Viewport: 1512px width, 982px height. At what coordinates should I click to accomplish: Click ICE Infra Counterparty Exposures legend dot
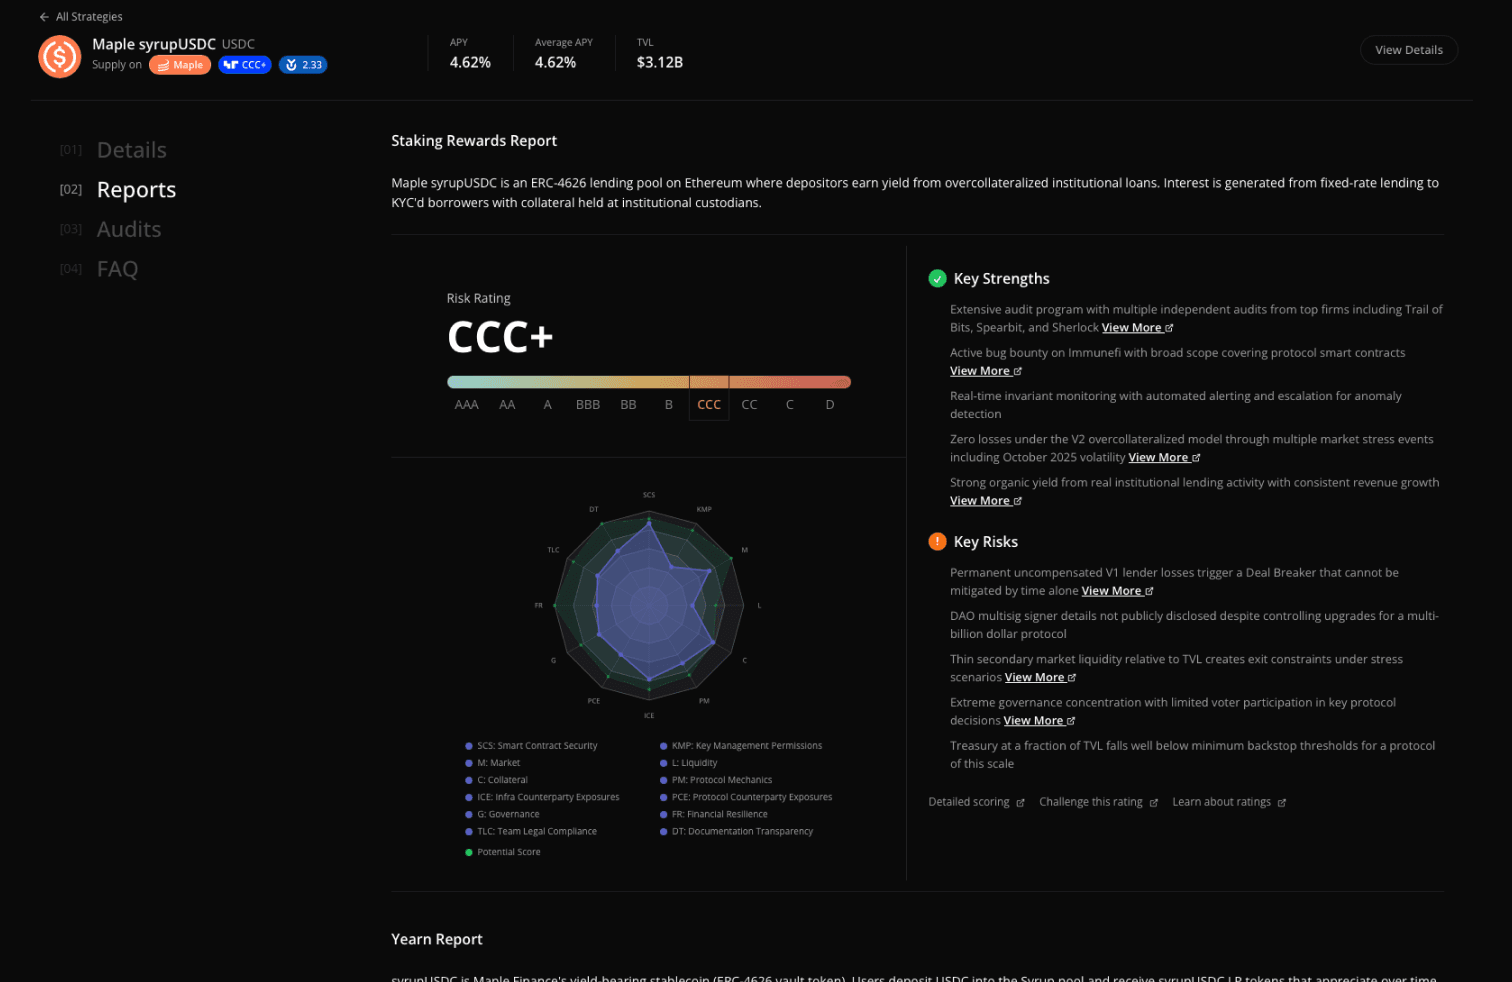[469, 797]
